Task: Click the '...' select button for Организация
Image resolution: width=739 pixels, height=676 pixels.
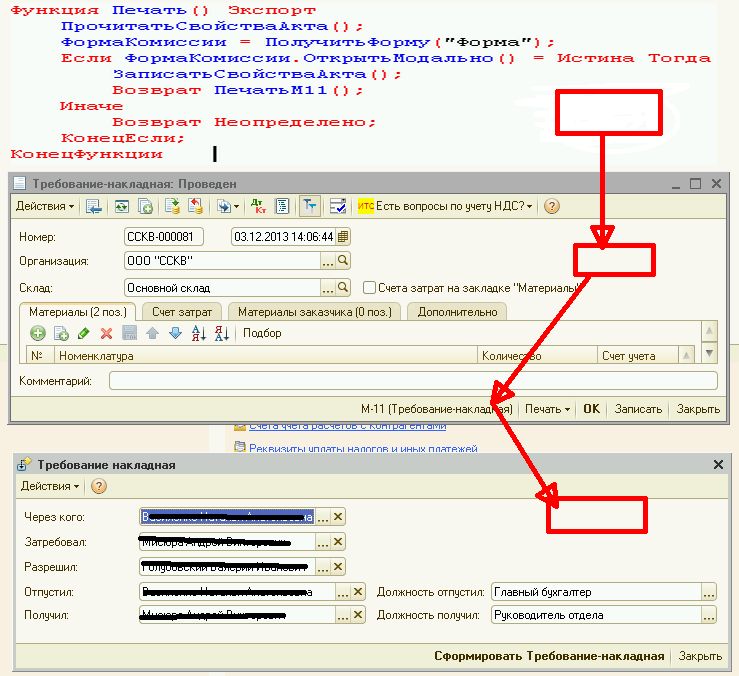Action: tap(328, 261)
